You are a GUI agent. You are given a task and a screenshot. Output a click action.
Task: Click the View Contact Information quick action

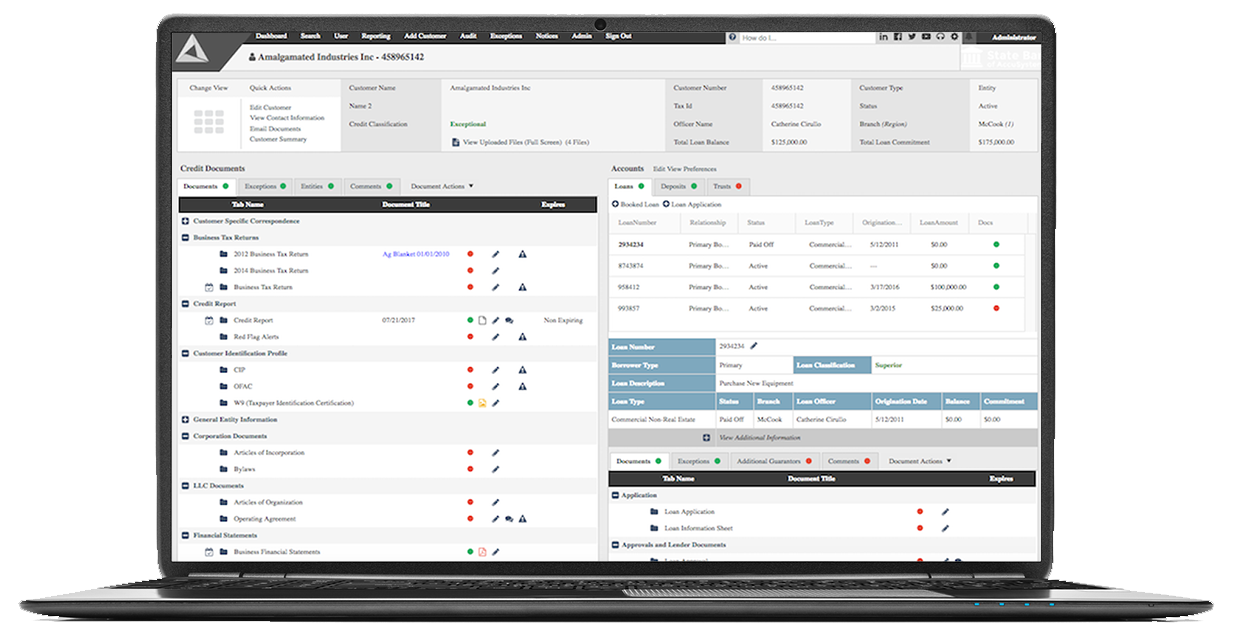click(x=287, y=118)
